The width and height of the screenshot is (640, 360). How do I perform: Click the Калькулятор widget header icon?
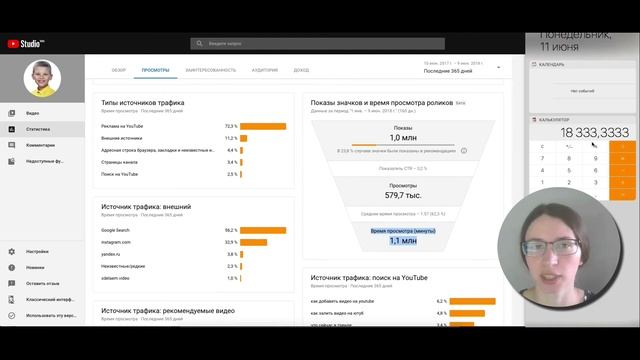534,120
